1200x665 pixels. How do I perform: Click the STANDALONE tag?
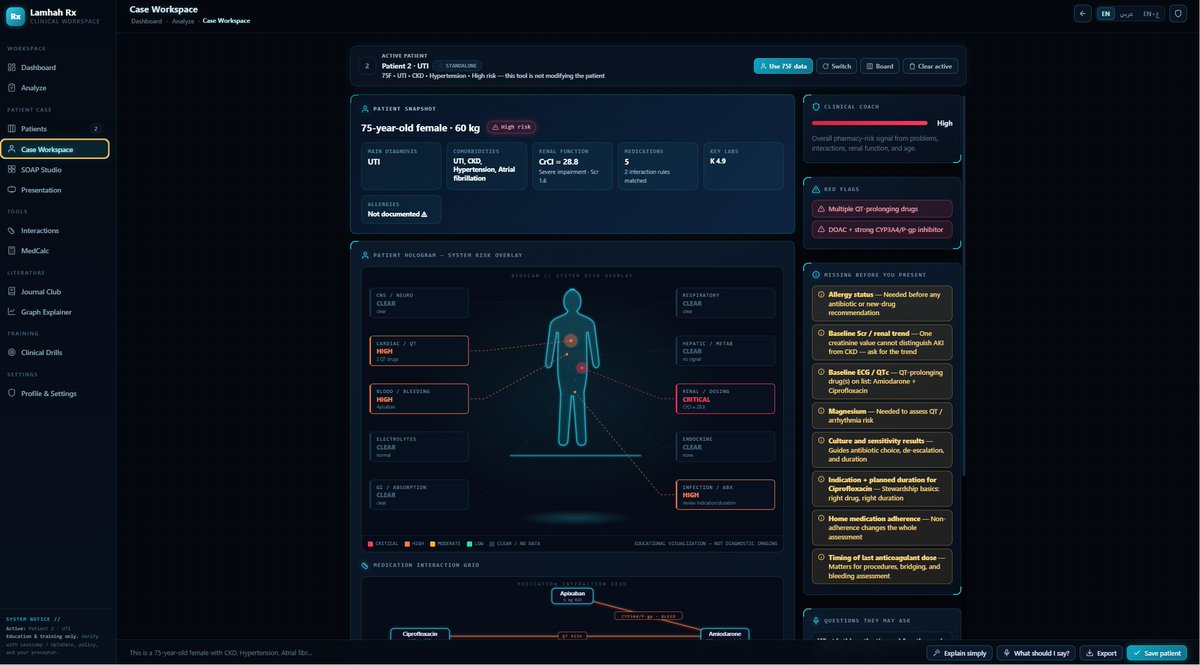458,65
